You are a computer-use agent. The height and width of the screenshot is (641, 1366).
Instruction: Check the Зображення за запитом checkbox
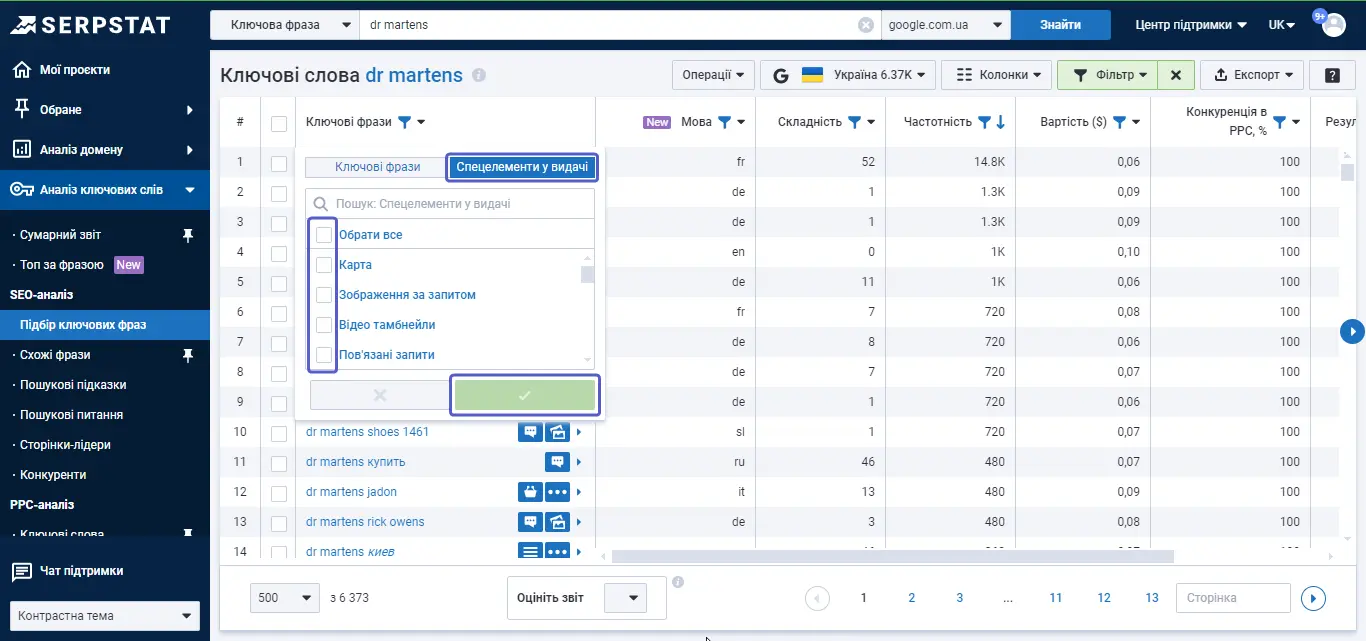tap(324, 295)
